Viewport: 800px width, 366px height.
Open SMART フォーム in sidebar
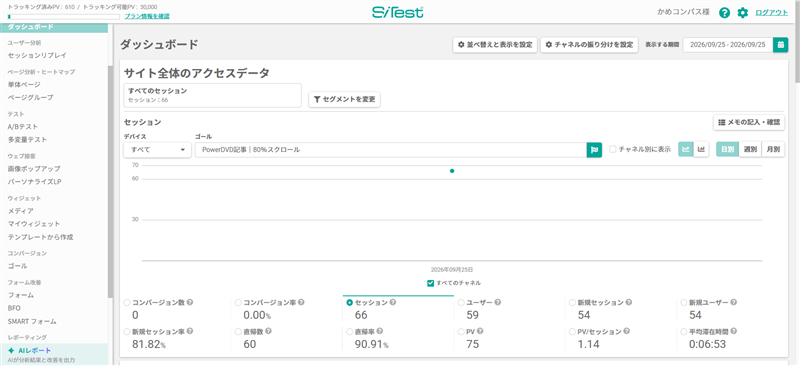click(32, 322)
